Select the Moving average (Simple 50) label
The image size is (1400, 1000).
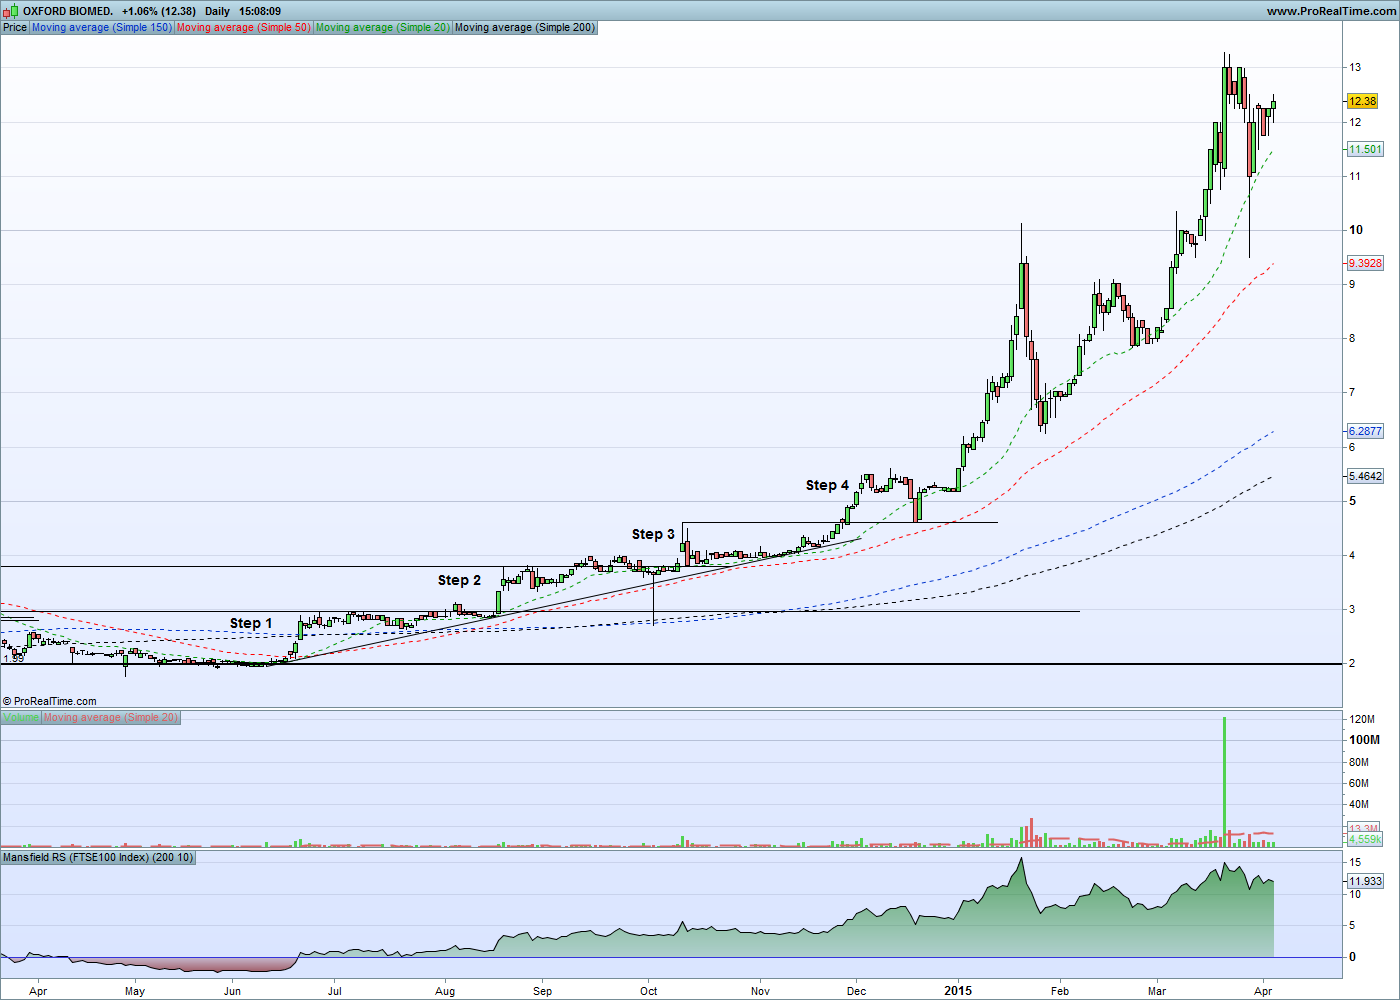click(x=243, y=27)
